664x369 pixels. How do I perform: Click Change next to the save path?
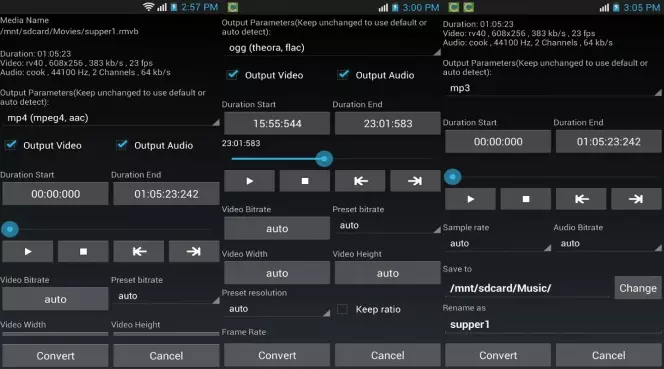click(638, 288)
